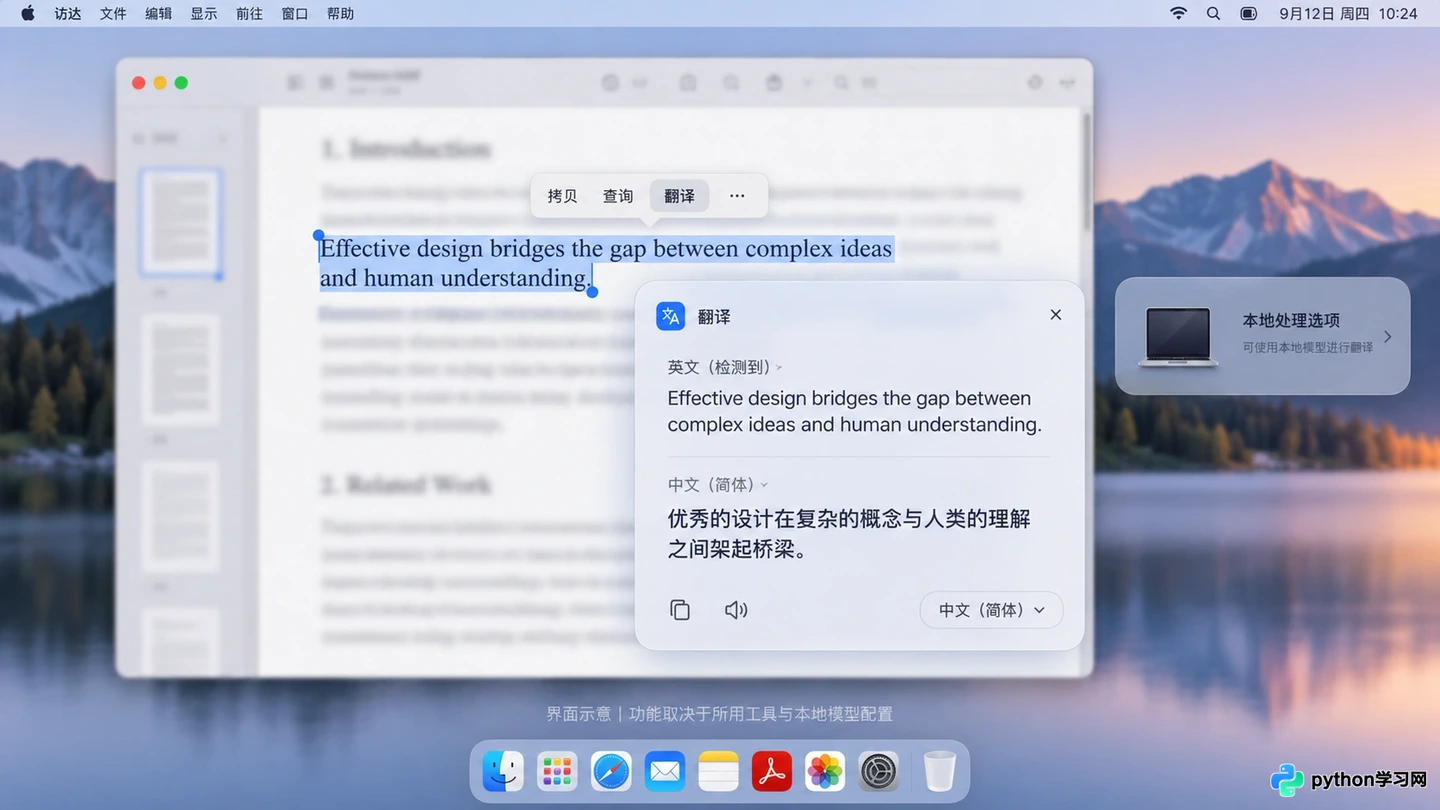Screen dimensions: 1440x810
Task: Open Safari from the Dock
Action: point(611,772)
